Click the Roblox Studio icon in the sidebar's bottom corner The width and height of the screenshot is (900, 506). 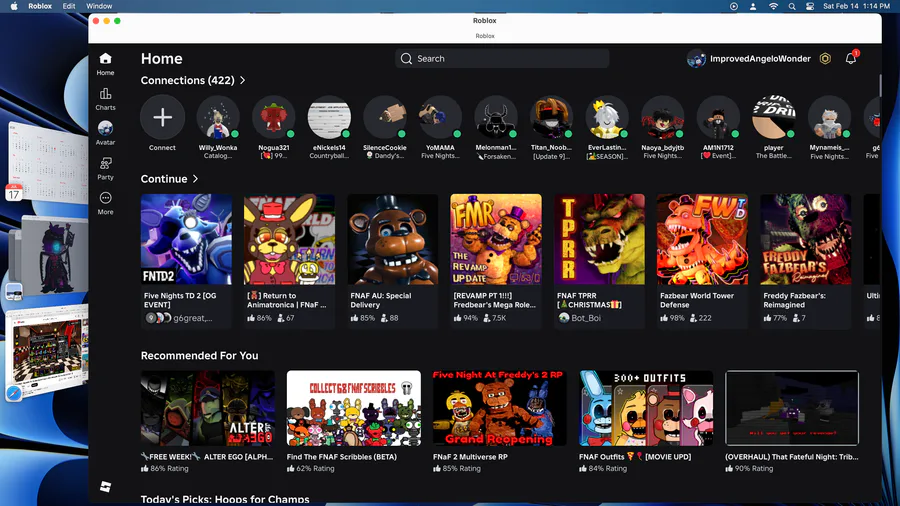coord(106,486)
